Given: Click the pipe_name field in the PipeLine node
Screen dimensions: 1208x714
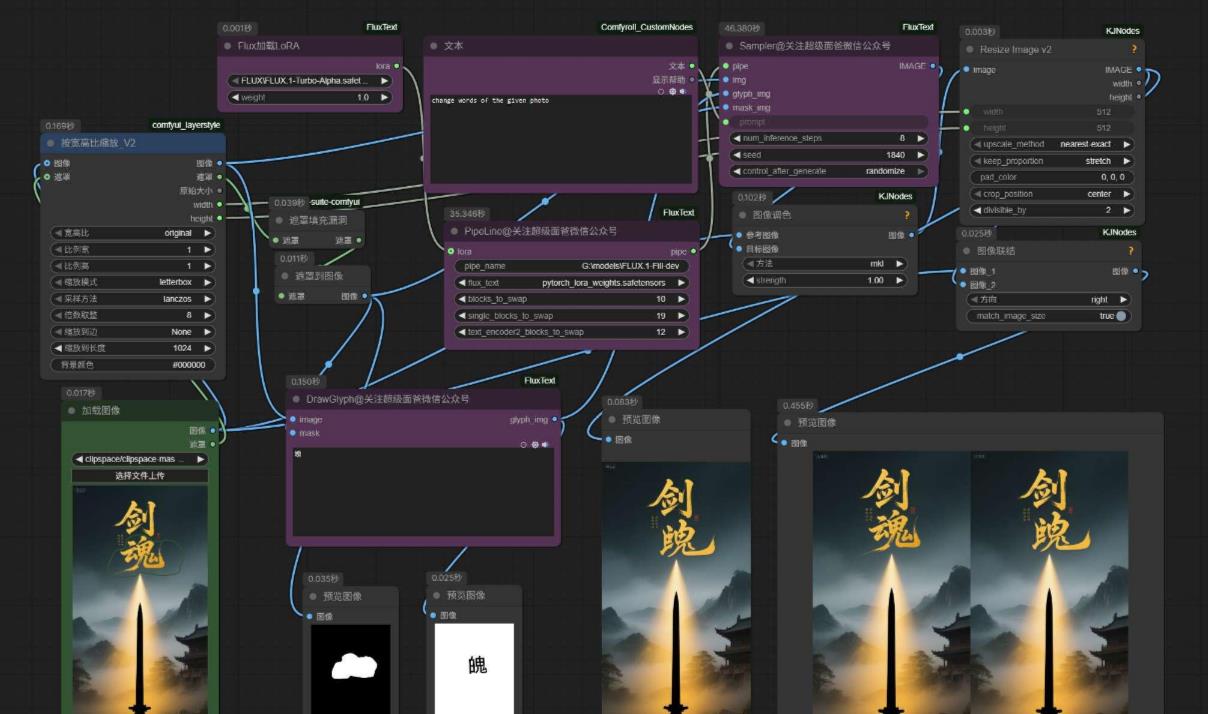Looking at the screenshot, I should click(x=571, y=266).
